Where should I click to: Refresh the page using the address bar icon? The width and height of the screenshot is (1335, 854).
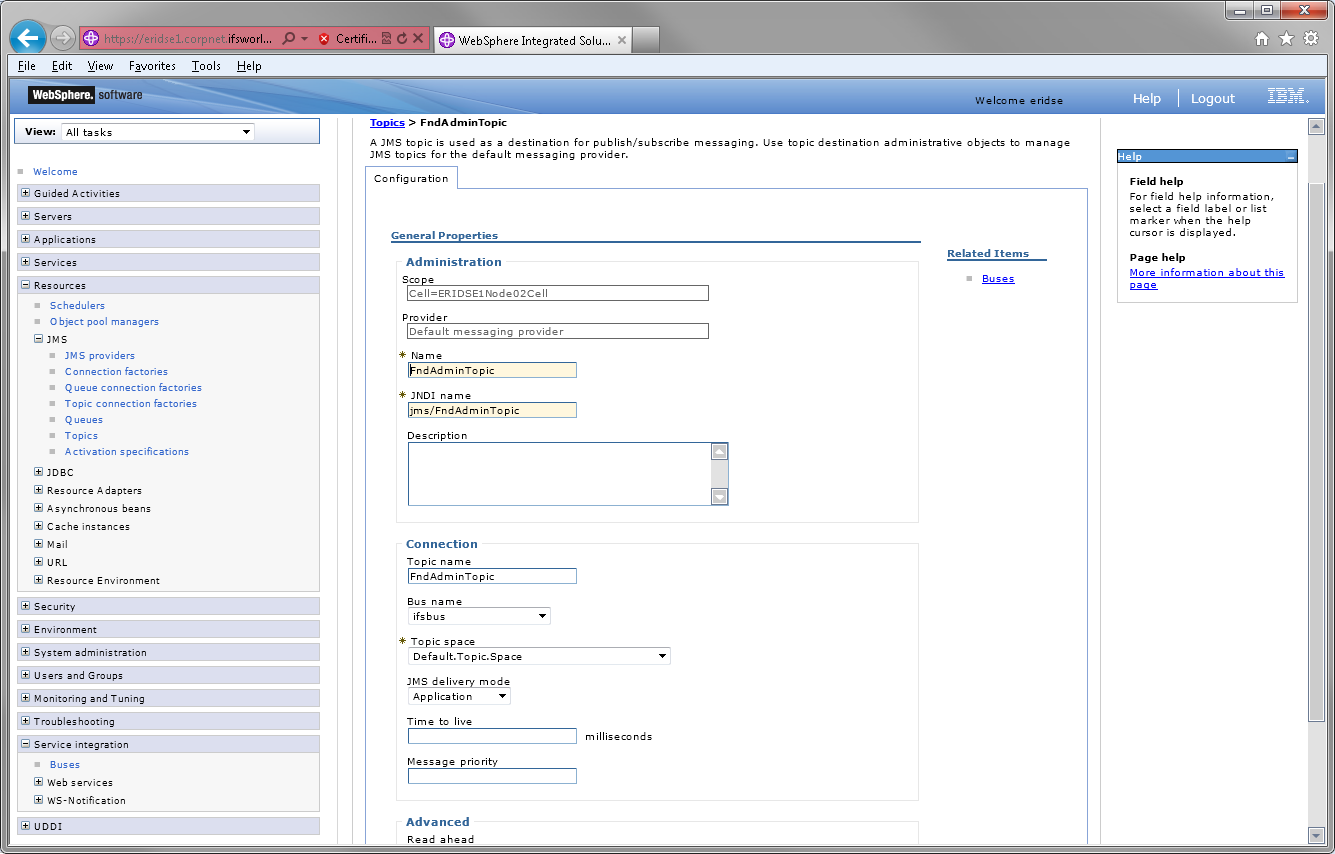[401, 38]
